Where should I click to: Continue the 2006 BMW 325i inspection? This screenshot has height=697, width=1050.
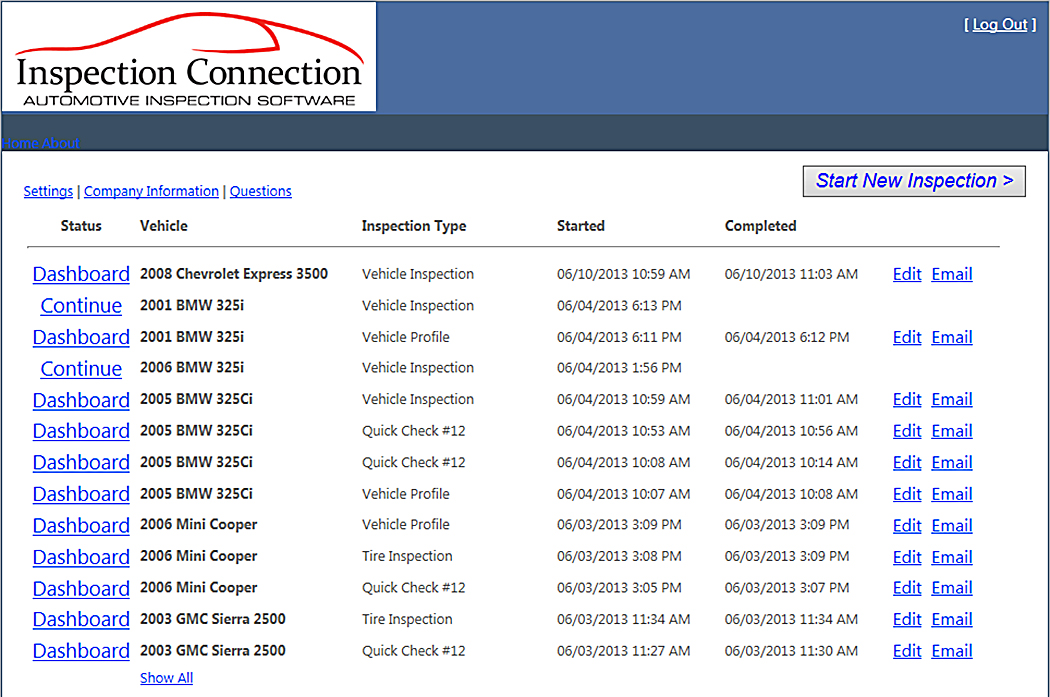pyautogui.click(x=81, y=369)
